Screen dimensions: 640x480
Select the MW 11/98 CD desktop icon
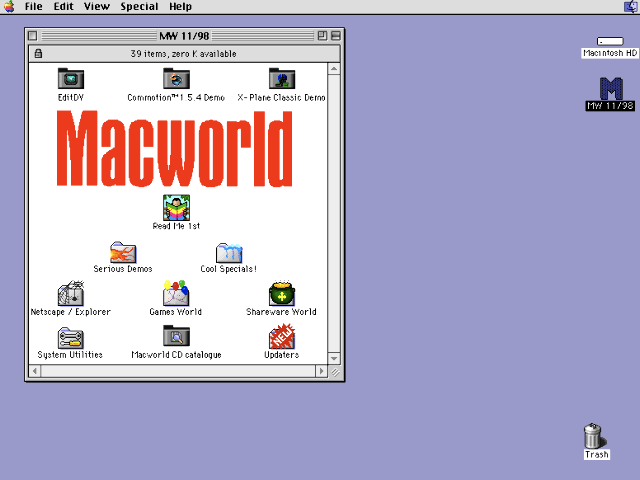click(x=611, y=88)
